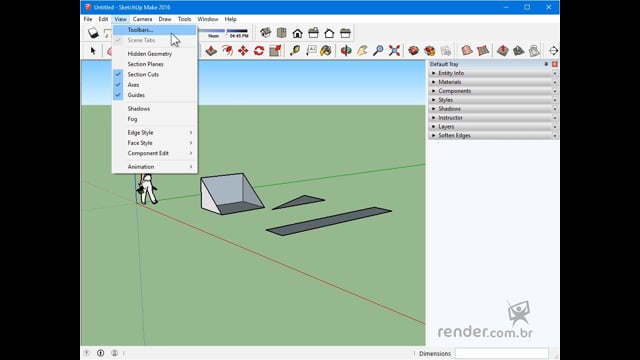Image resolution: width=640 pixels, height=360 pixels.
Task: Open the Edit menu
Action: pos(103,19)
